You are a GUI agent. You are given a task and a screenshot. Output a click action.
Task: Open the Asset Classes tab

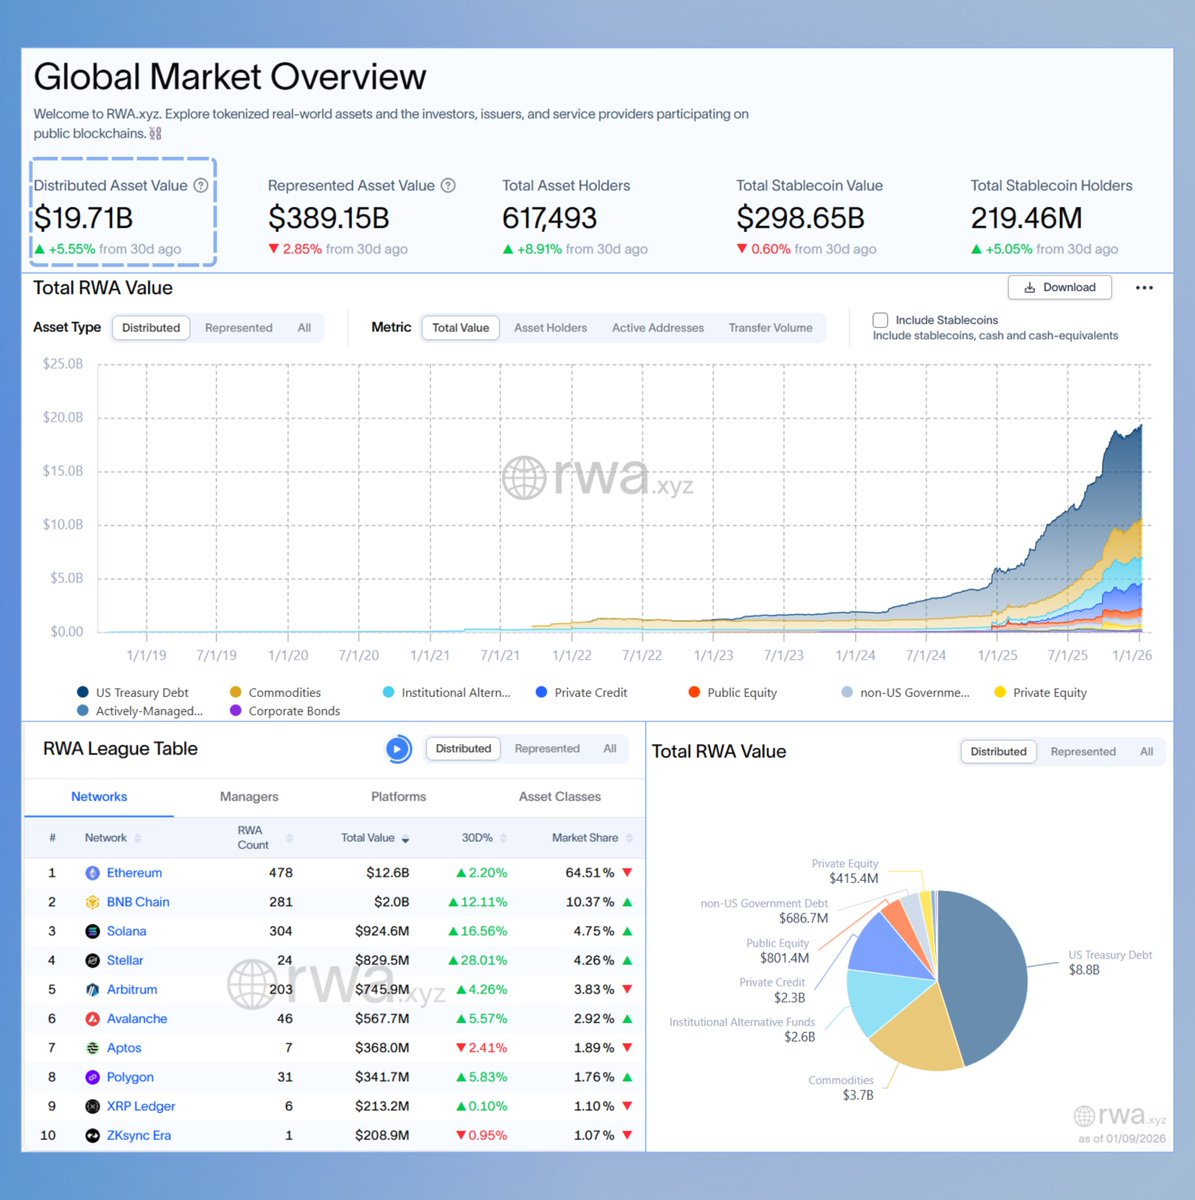point(559,796)
